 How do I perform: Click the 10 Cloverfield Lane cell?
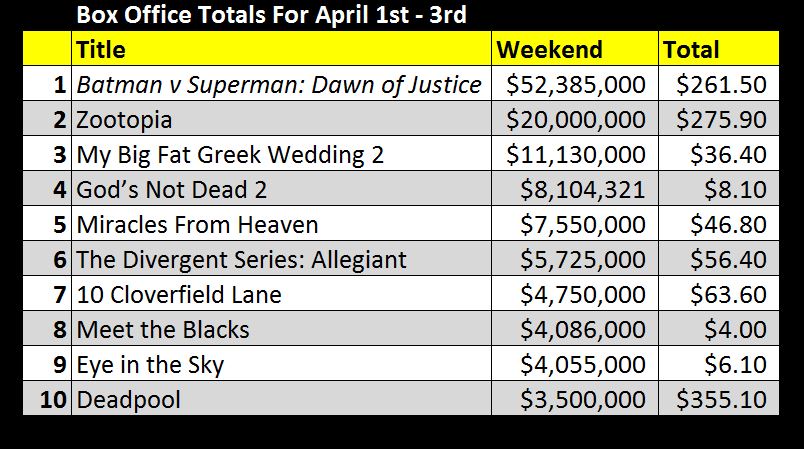(x=179, y=295)
